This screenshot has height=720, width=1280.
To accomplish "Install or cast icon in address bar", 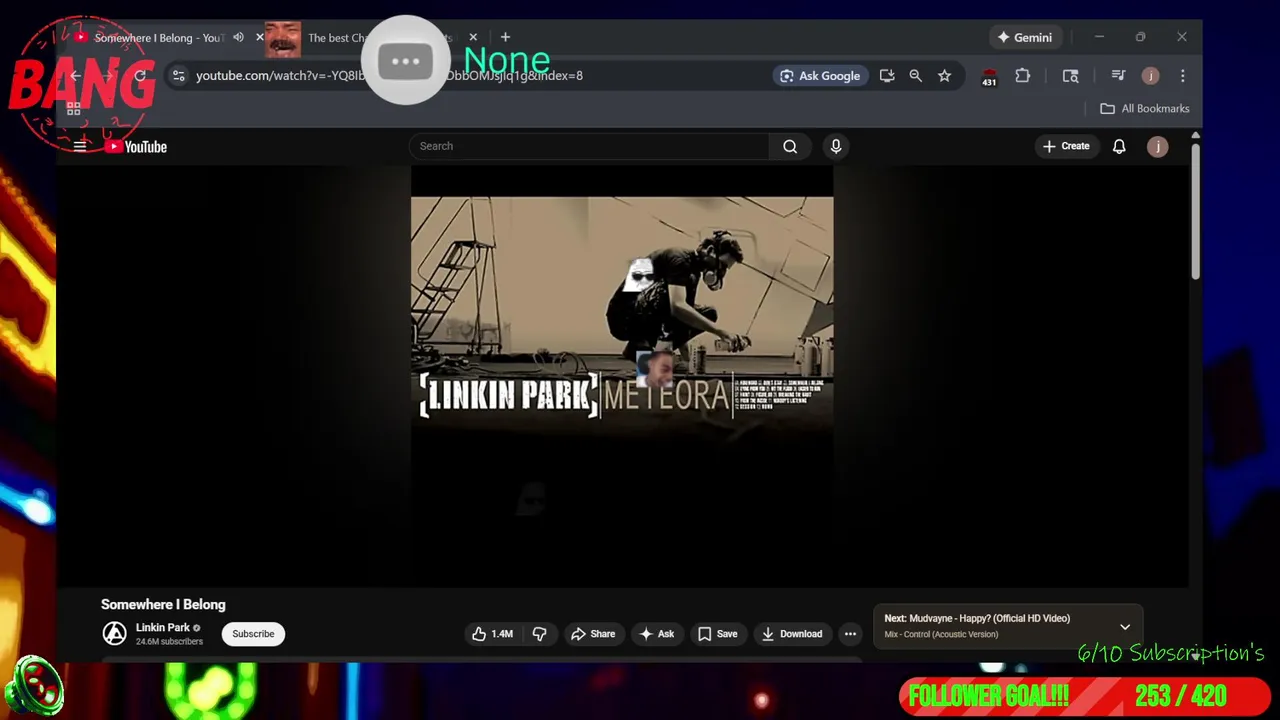I will coord(887,76).
